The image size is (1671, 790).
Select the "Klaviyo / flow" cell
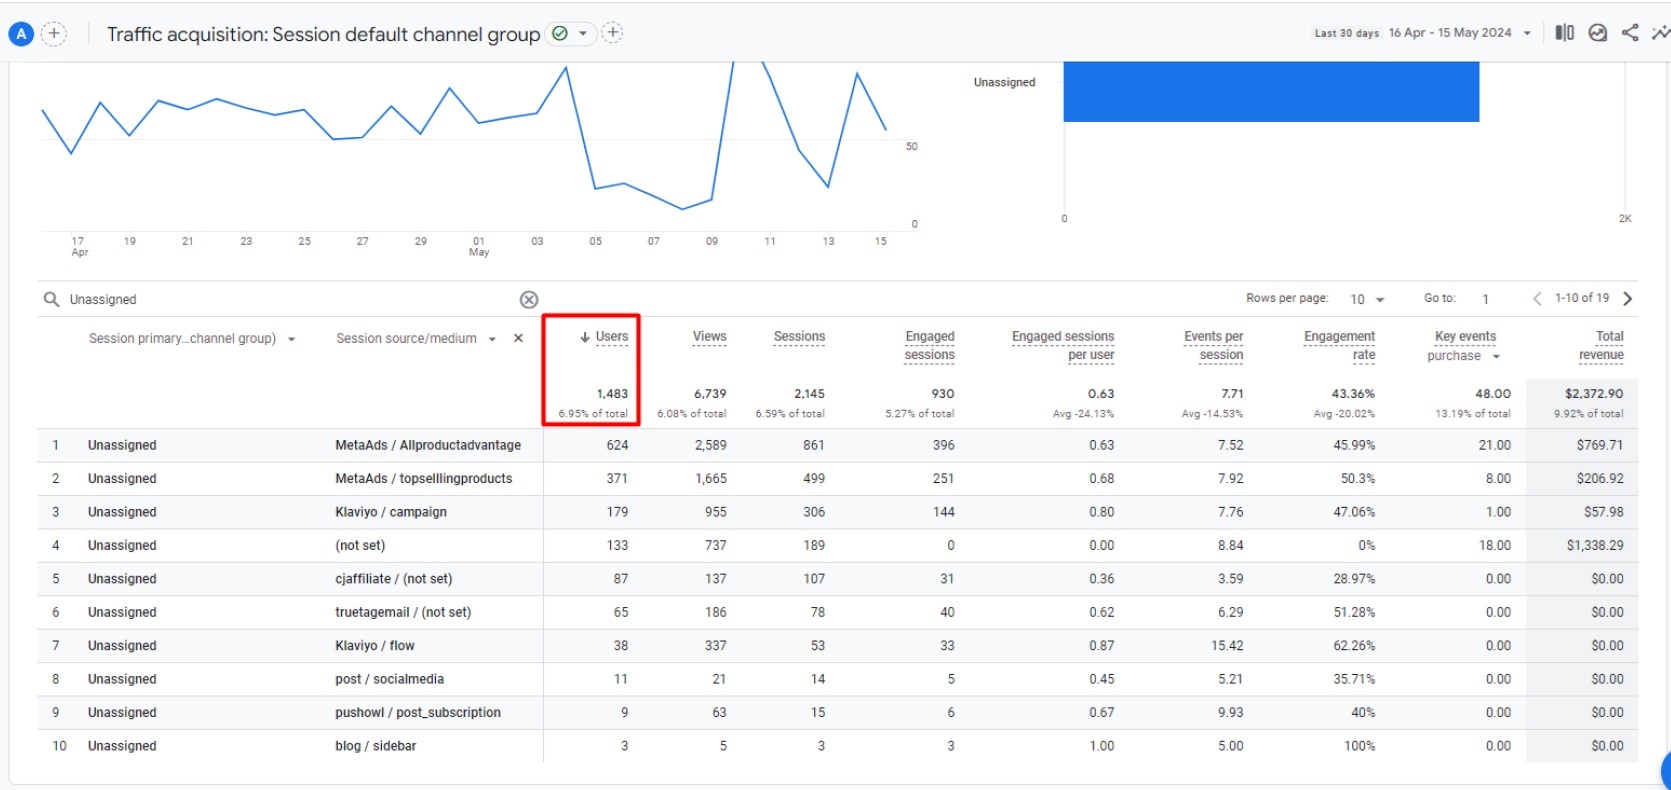[375, 646]
